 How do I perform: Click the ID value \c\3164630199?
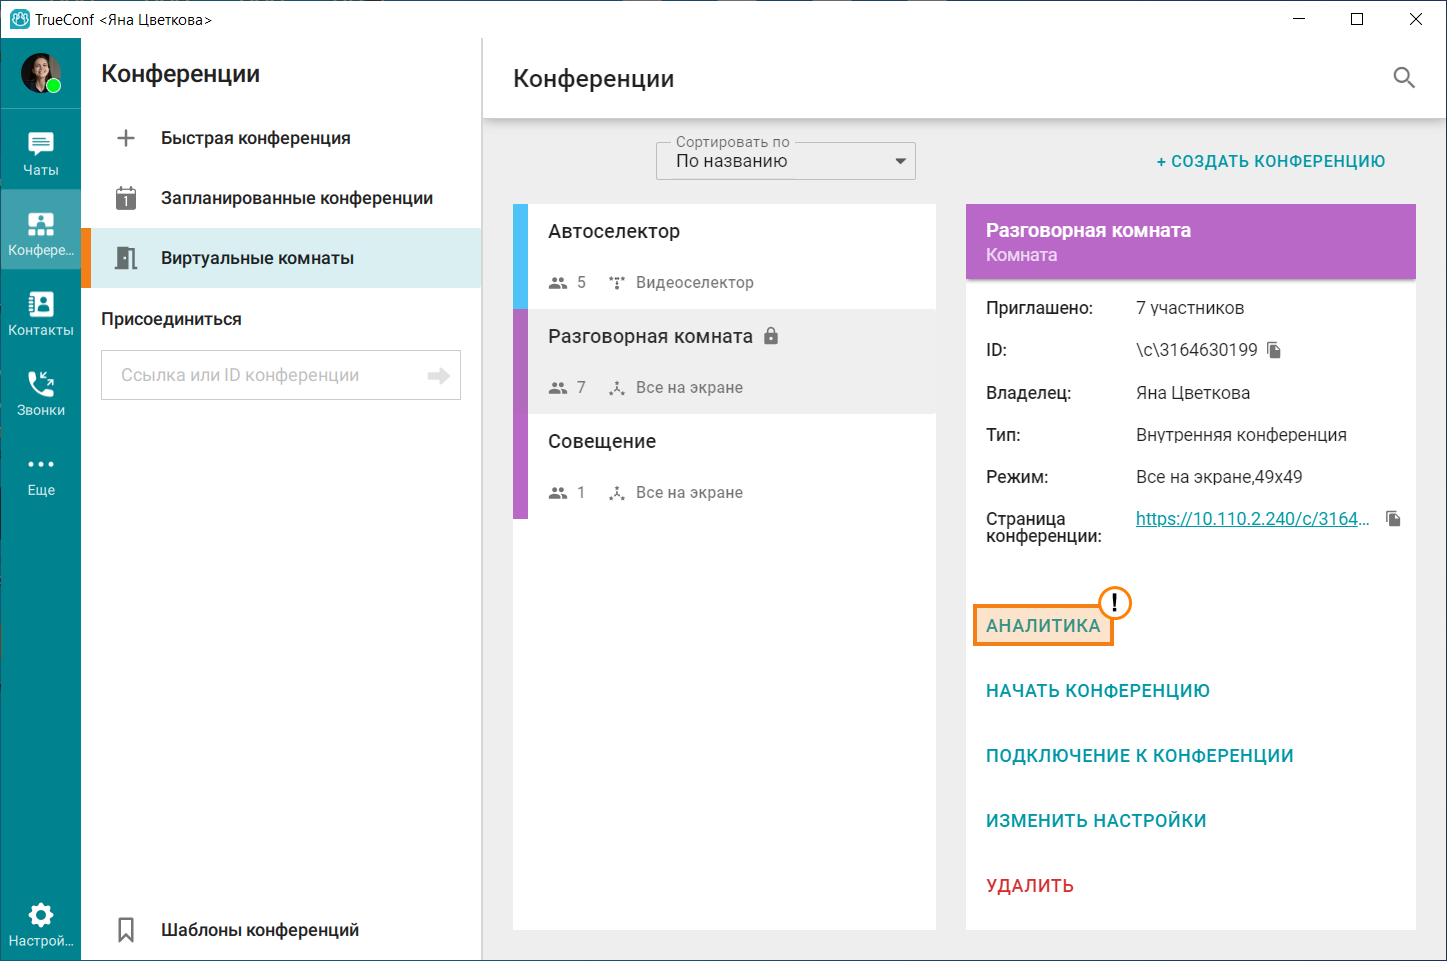(1197, 350)
